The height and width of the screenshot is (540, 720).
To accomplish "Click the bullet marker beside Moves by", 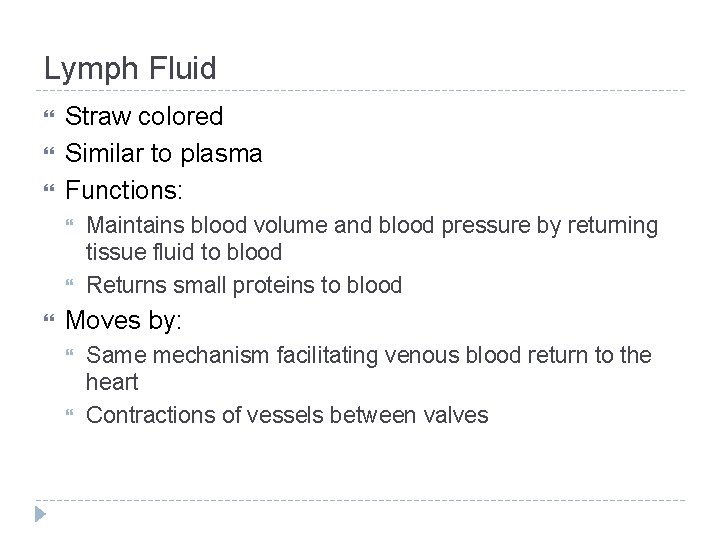I will pos(49,321).
